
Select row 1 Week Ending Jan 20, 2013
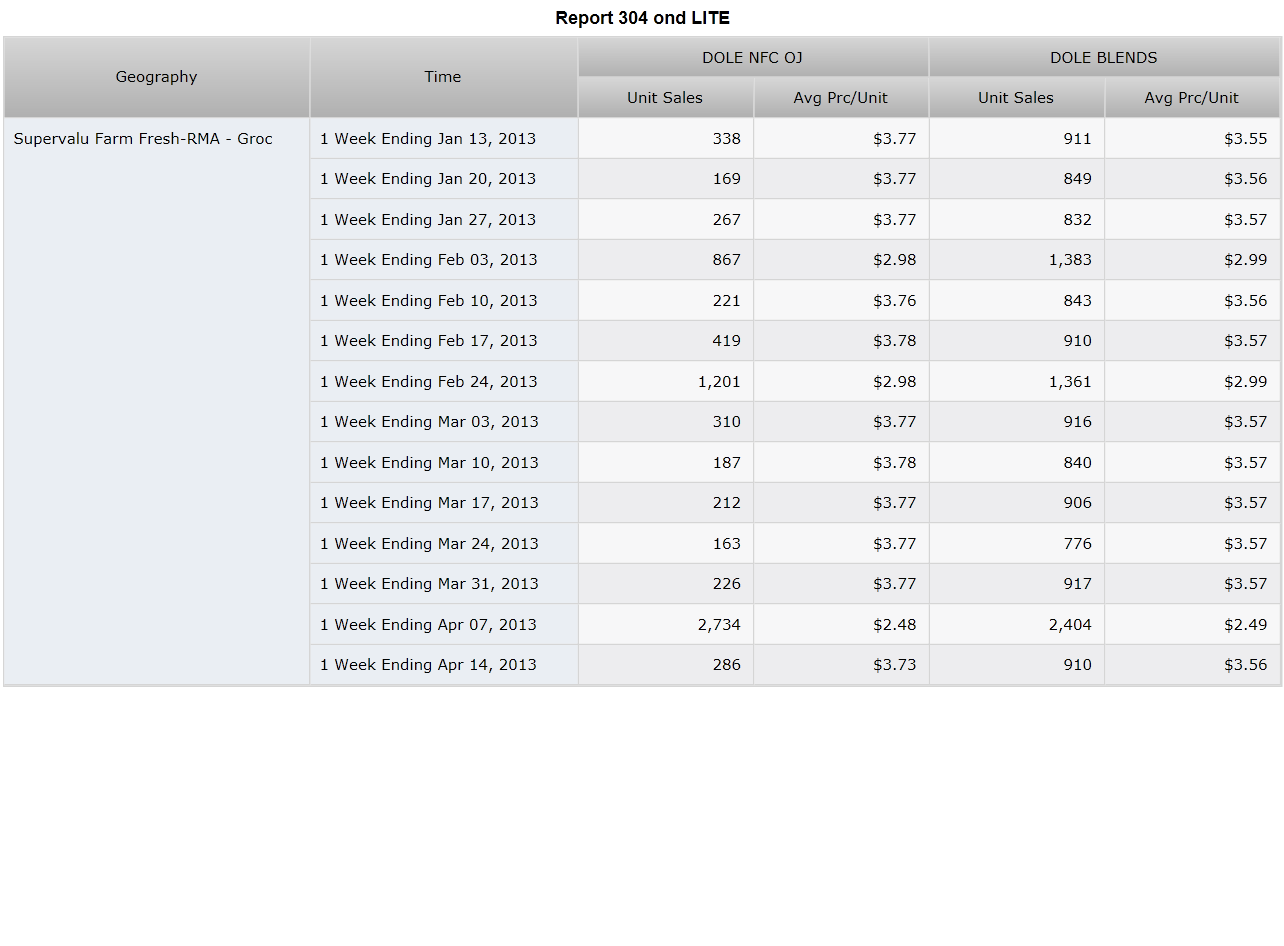click(444, 179)
